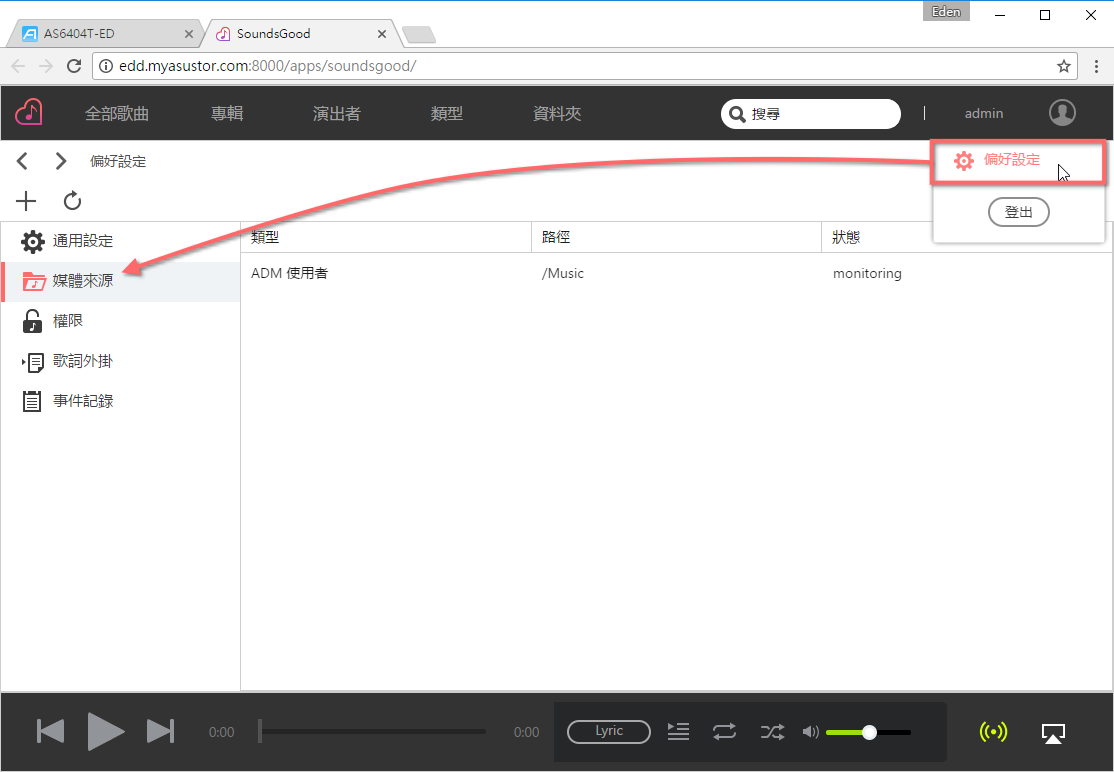Click the magnifier search icon
The width and height of the screenshot is (1114, 772).
coord(737,114)
